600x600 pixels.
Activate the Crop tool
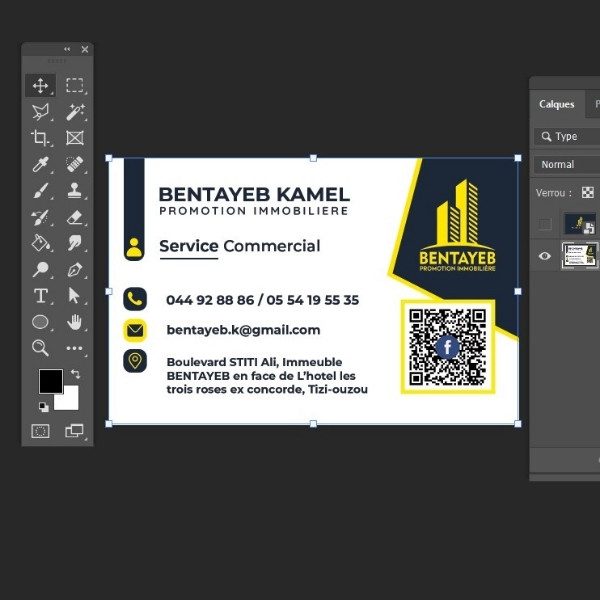point(40,138)
